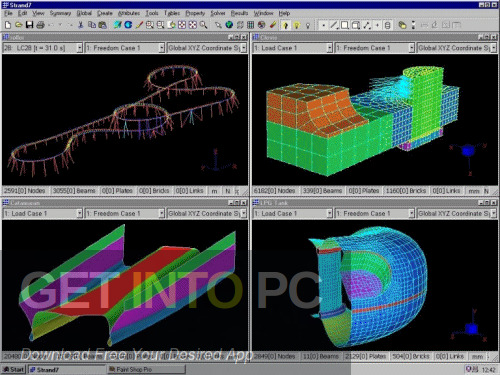Click the Windows Start button
The height and width of the screenshot is (375, 500).
point(14,369)
